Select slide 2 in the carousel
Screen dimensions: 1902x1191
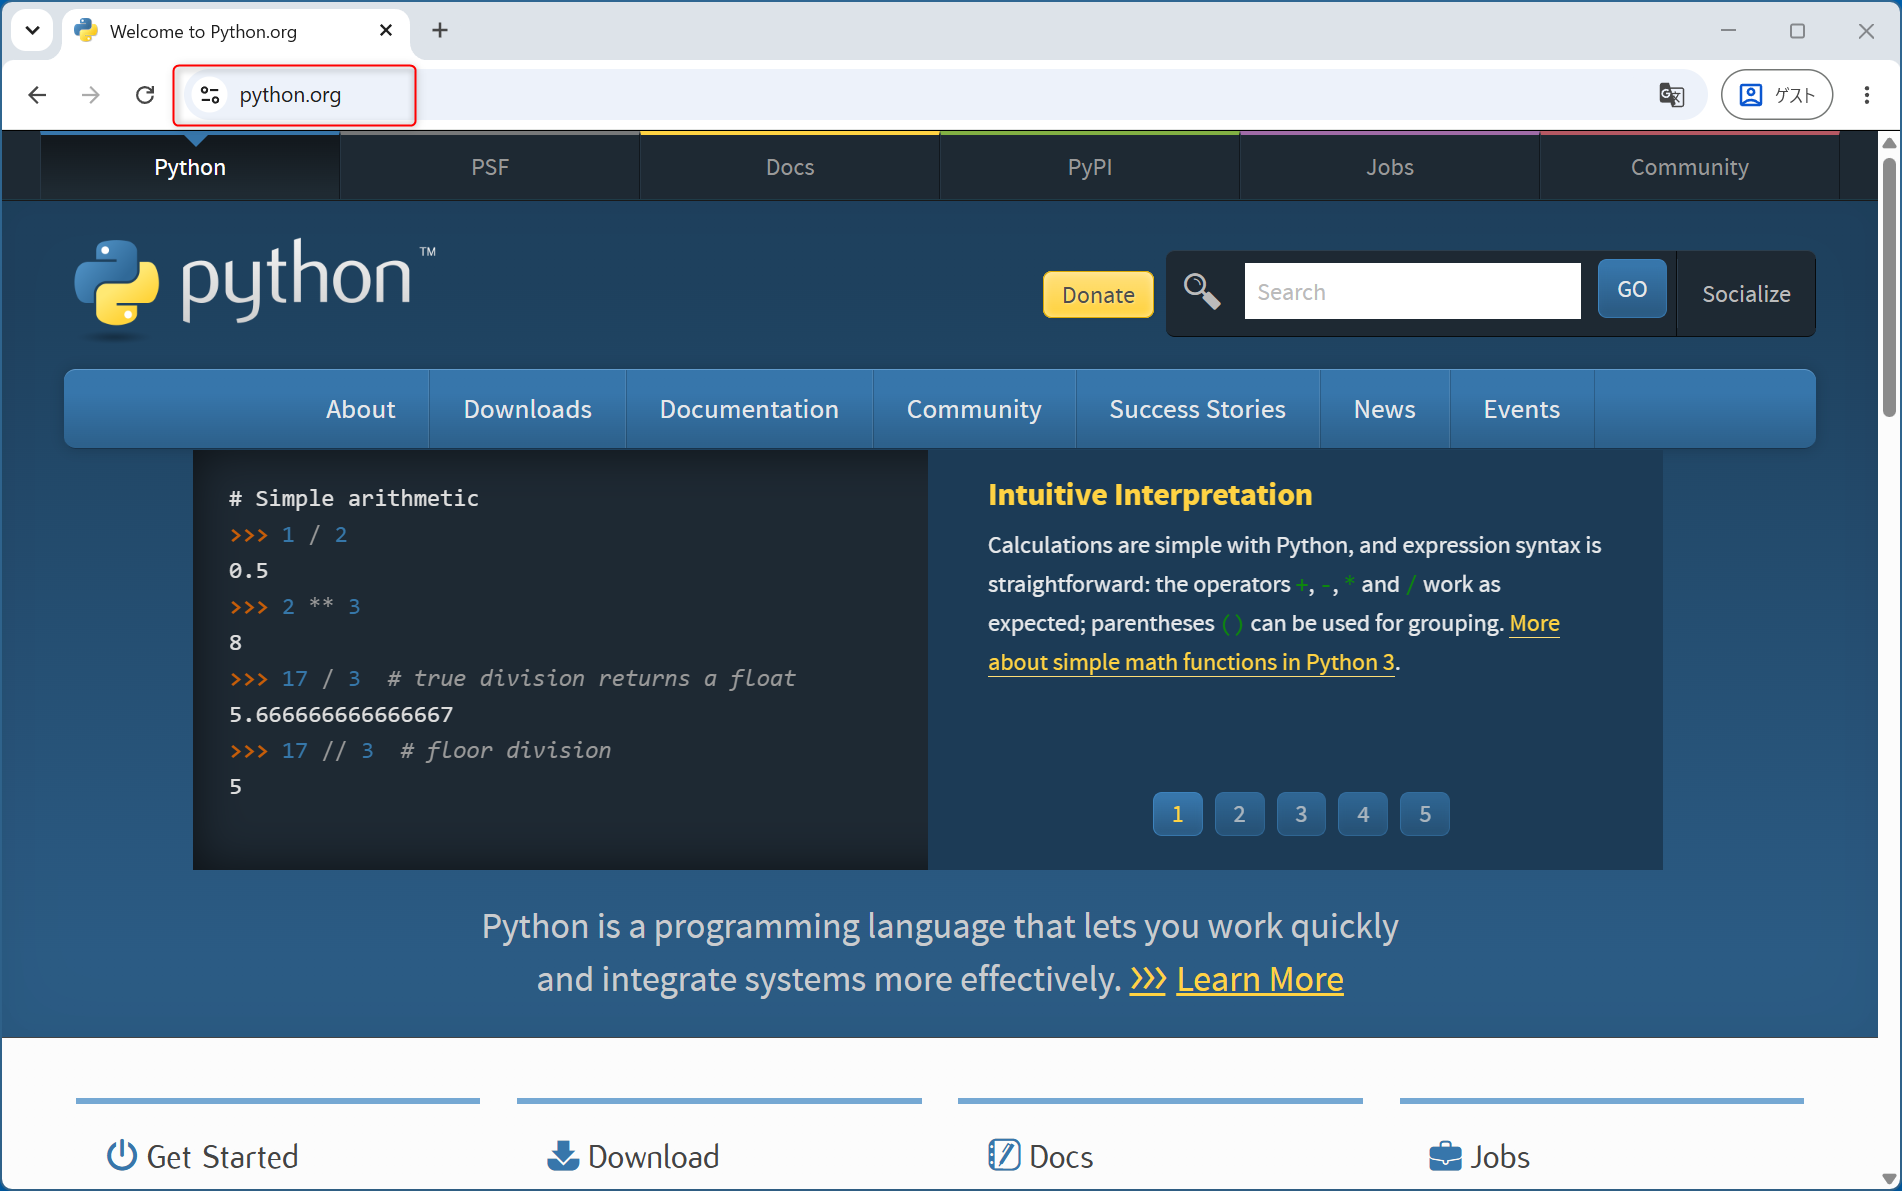click(1239, 814)
